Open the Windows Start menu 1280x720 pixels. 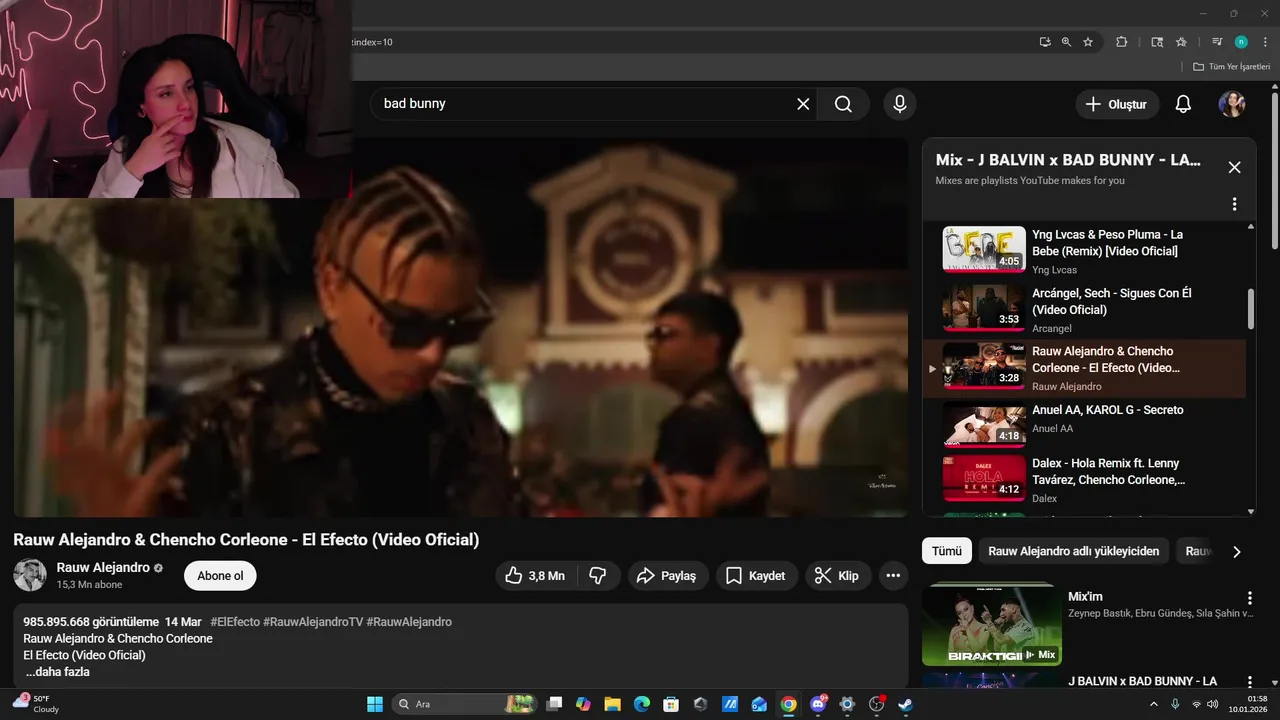point(375,704)
